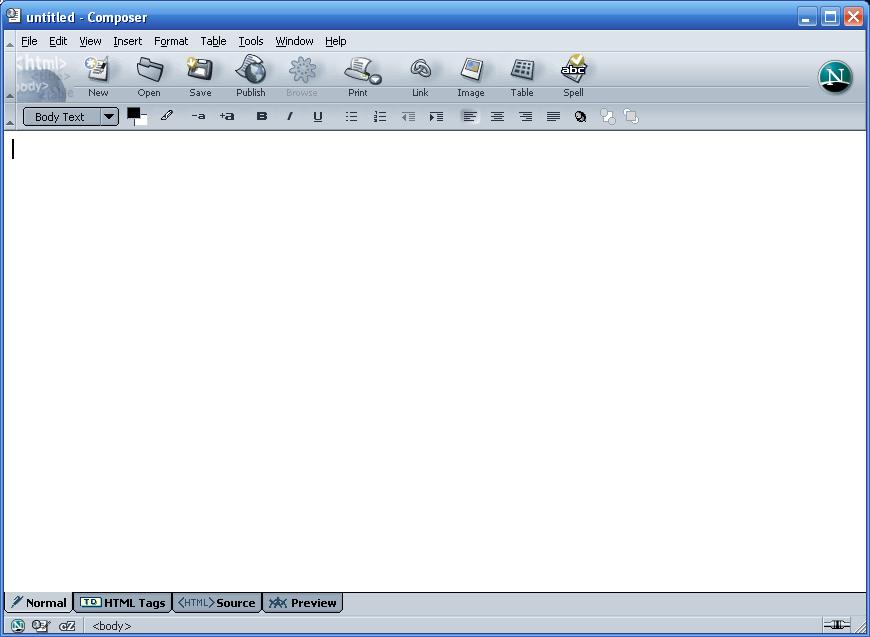The image size is (870, 637).
Task: Insert a picture using Image icon
Action: [x=471, y=77]
